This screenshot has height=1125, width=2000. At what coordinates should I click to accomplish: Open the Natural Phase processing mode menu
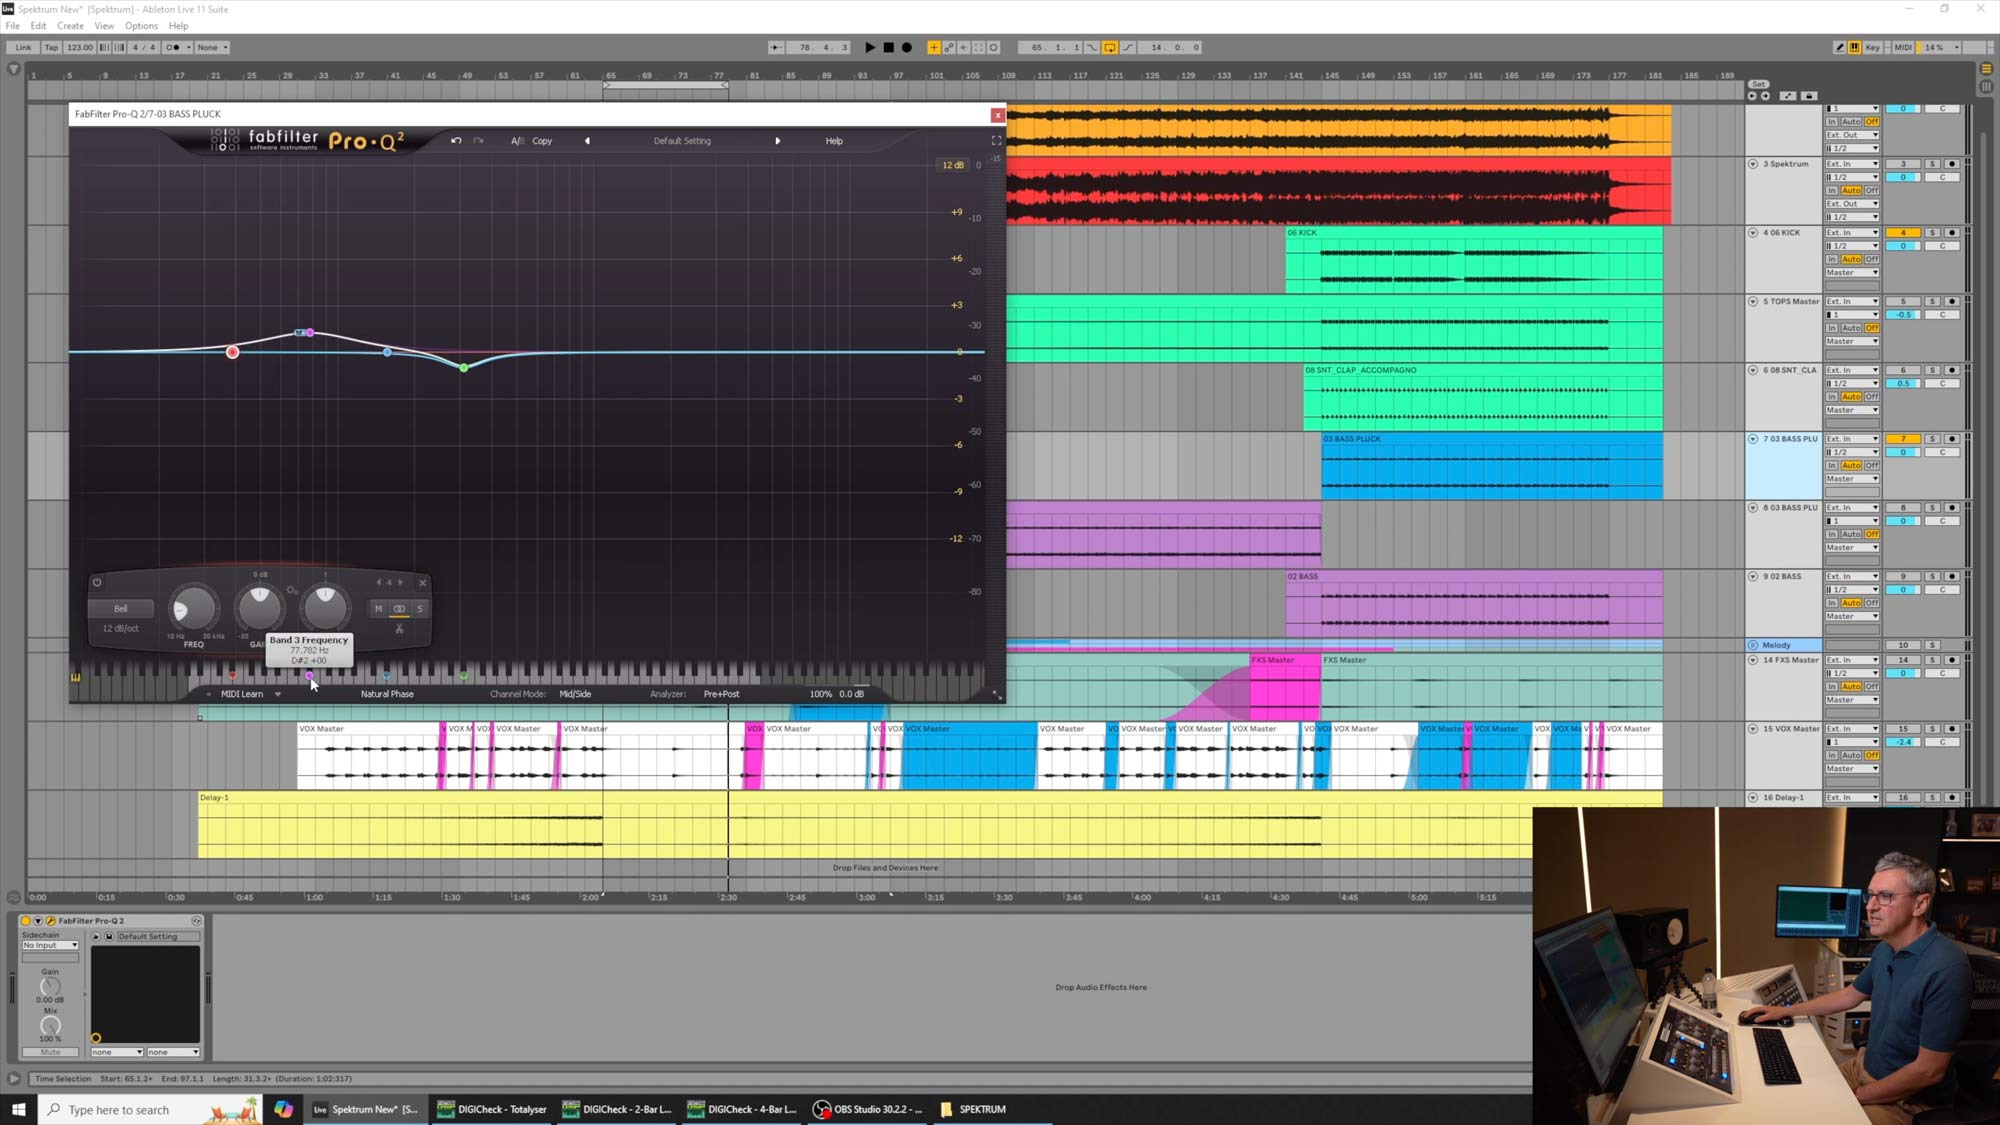(387, 694)
